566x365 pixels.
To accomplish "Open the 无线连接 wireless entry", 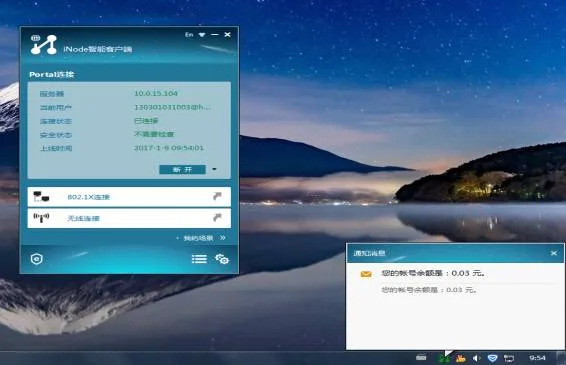I will click(129, 218).
